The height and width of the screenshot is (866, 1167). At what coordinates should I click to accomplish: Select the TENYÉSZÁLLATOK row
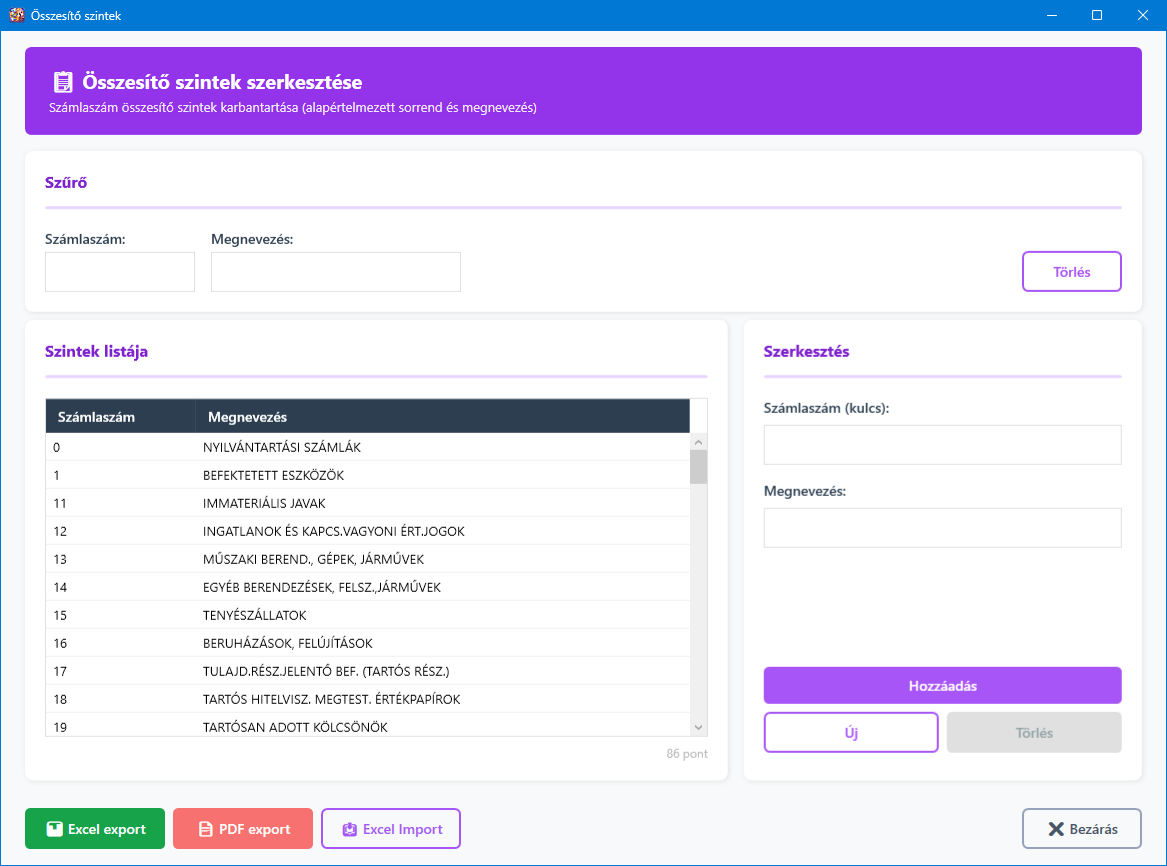pos(254,616)
